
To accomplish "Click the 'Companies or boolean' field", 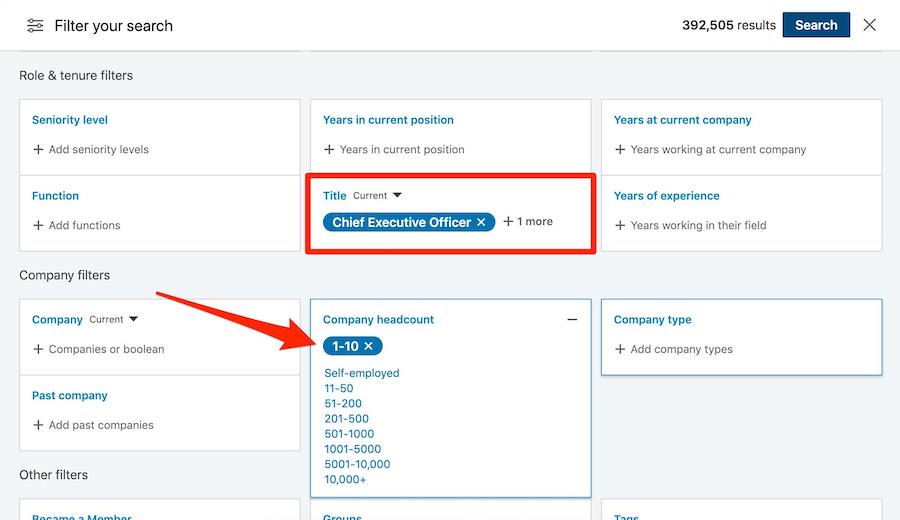I will click(x=106, y=349).
